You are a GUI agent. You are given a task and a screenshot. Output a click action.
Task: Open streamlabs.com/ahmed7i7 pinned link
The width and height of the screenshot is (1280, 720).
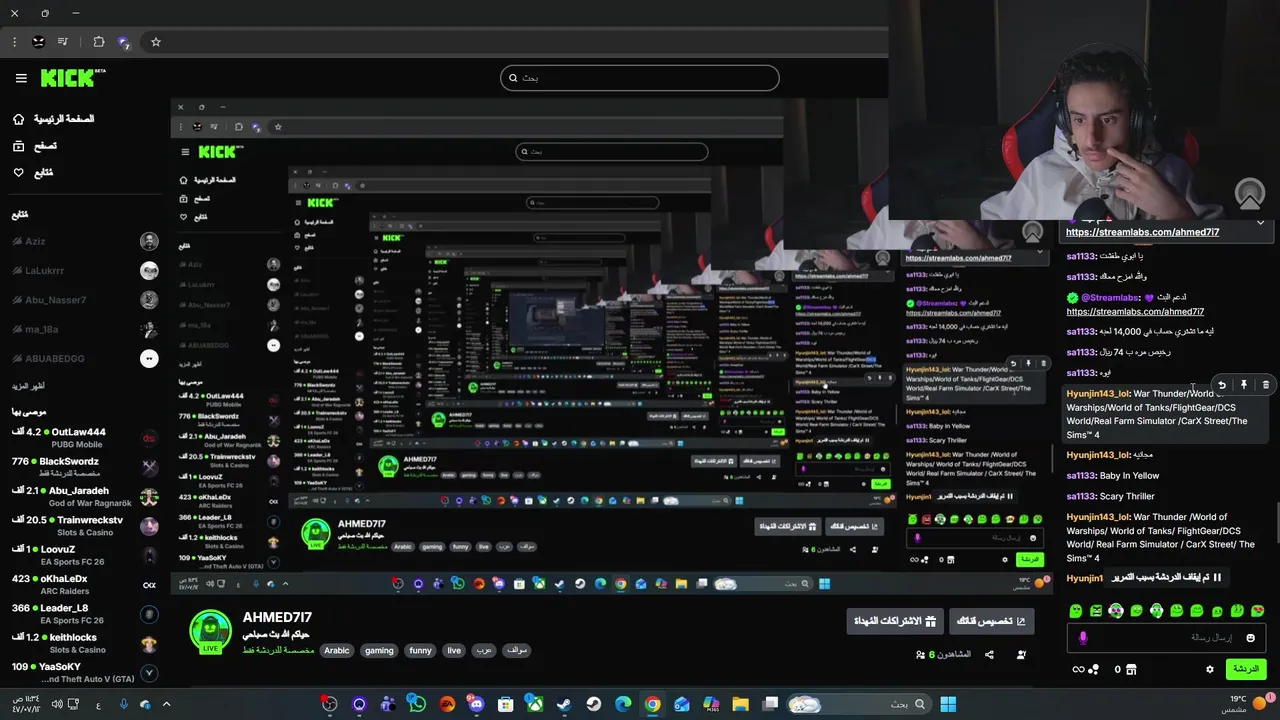pos(1142,232)
